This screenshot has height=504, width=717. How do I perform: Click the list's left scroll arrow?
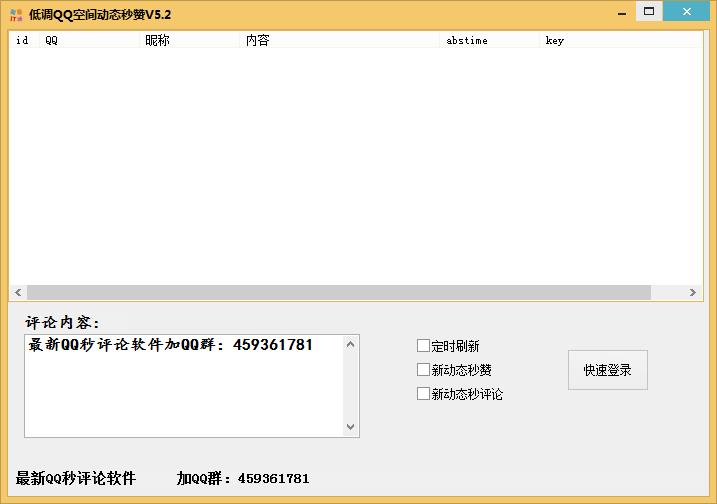pos(18,292)
